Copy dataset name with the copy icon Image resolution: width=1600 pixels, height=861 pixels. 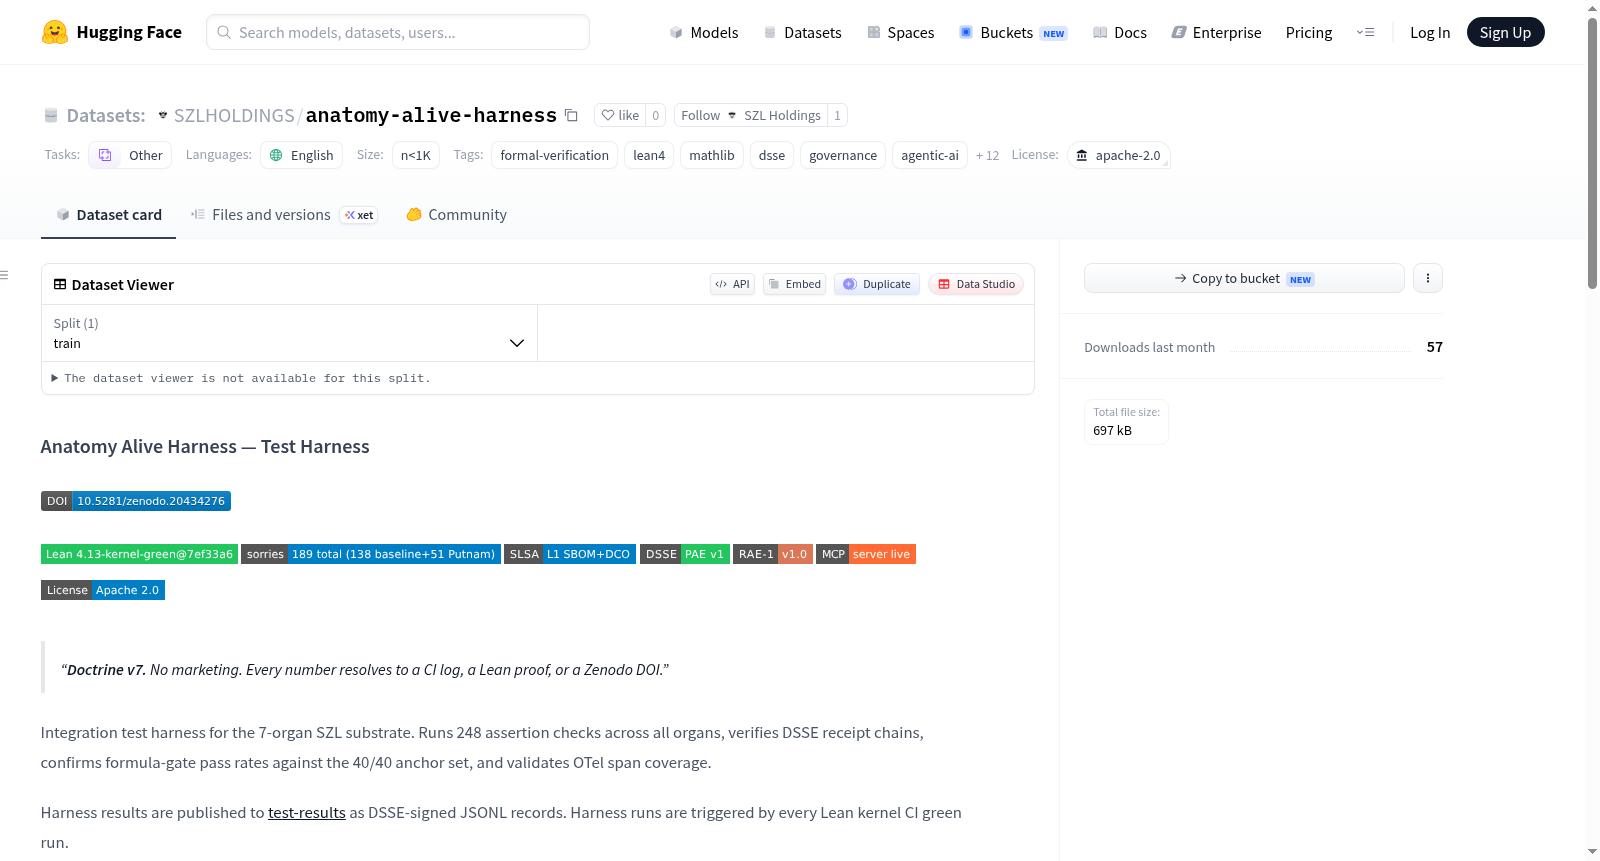pos(571,115)
